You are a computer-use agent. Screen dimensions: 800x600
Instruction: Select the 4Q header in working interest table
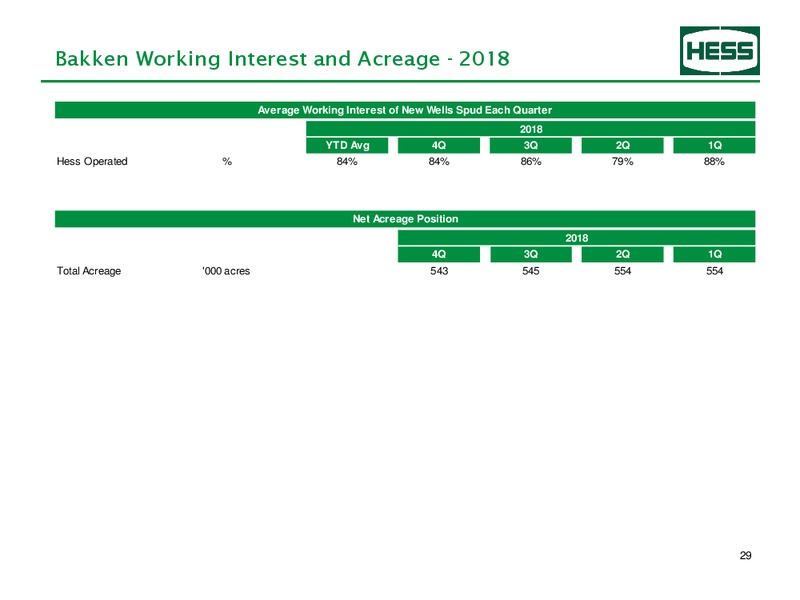point(439,145)
